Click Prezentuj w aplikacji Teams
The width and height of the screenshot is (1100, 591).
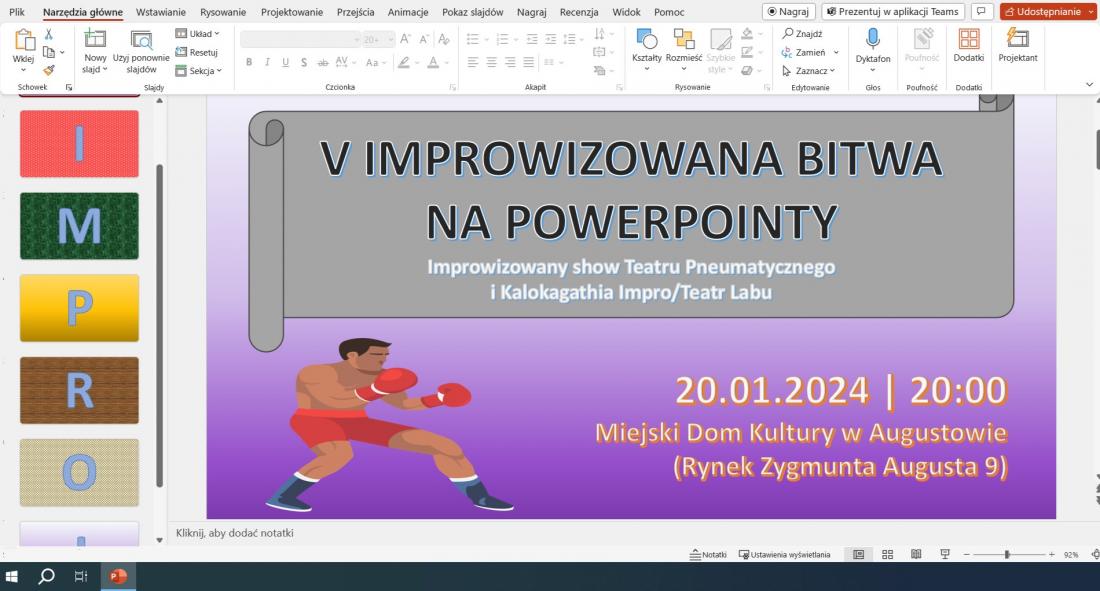[892, 11]
